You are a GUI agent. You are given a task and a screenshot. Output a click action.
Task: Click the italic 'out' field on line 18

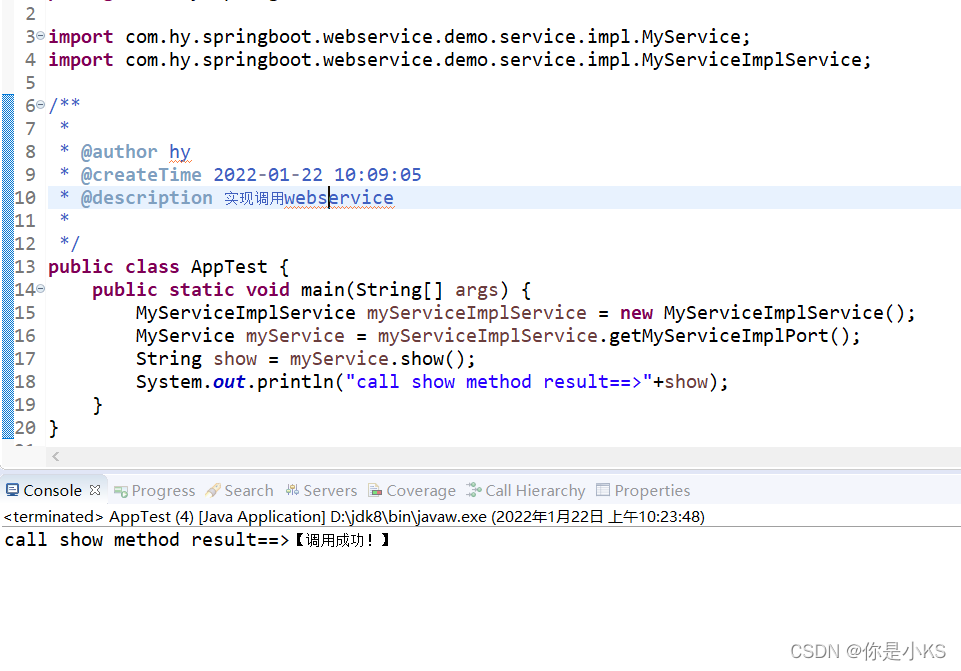(x=229, y=382)
